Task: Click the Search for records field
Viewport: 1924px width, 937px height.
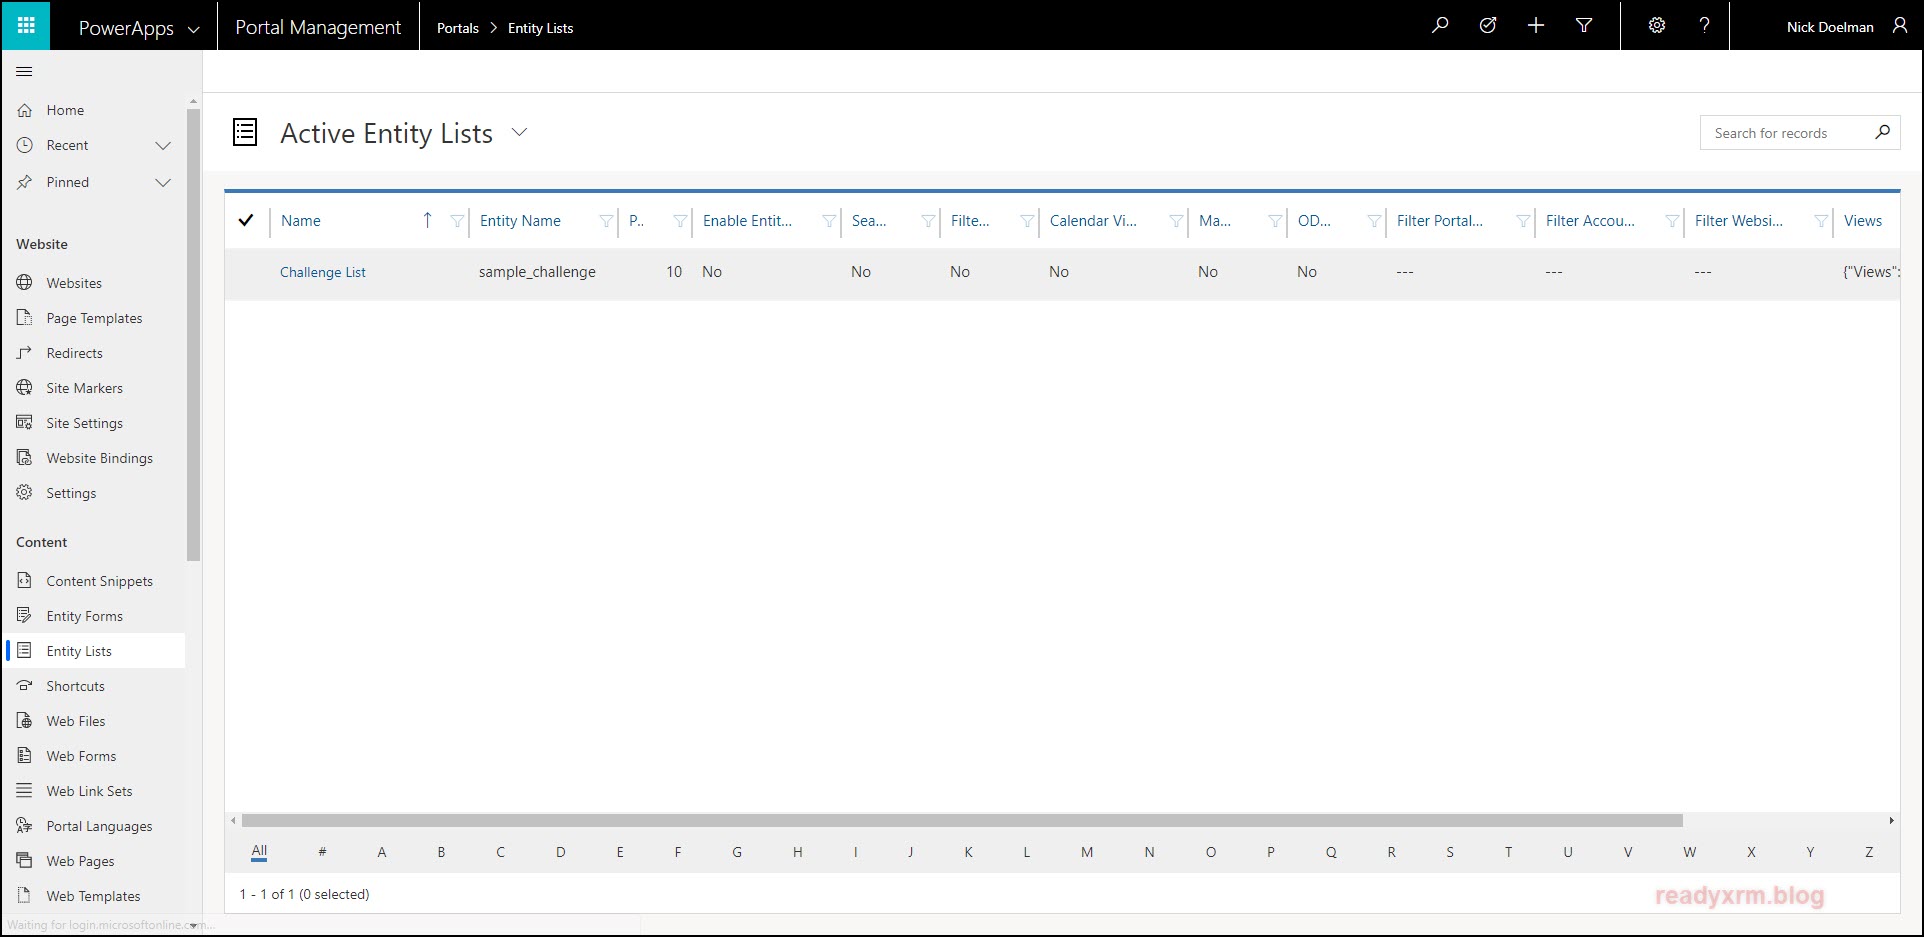Action: [x=1785, y=133]
